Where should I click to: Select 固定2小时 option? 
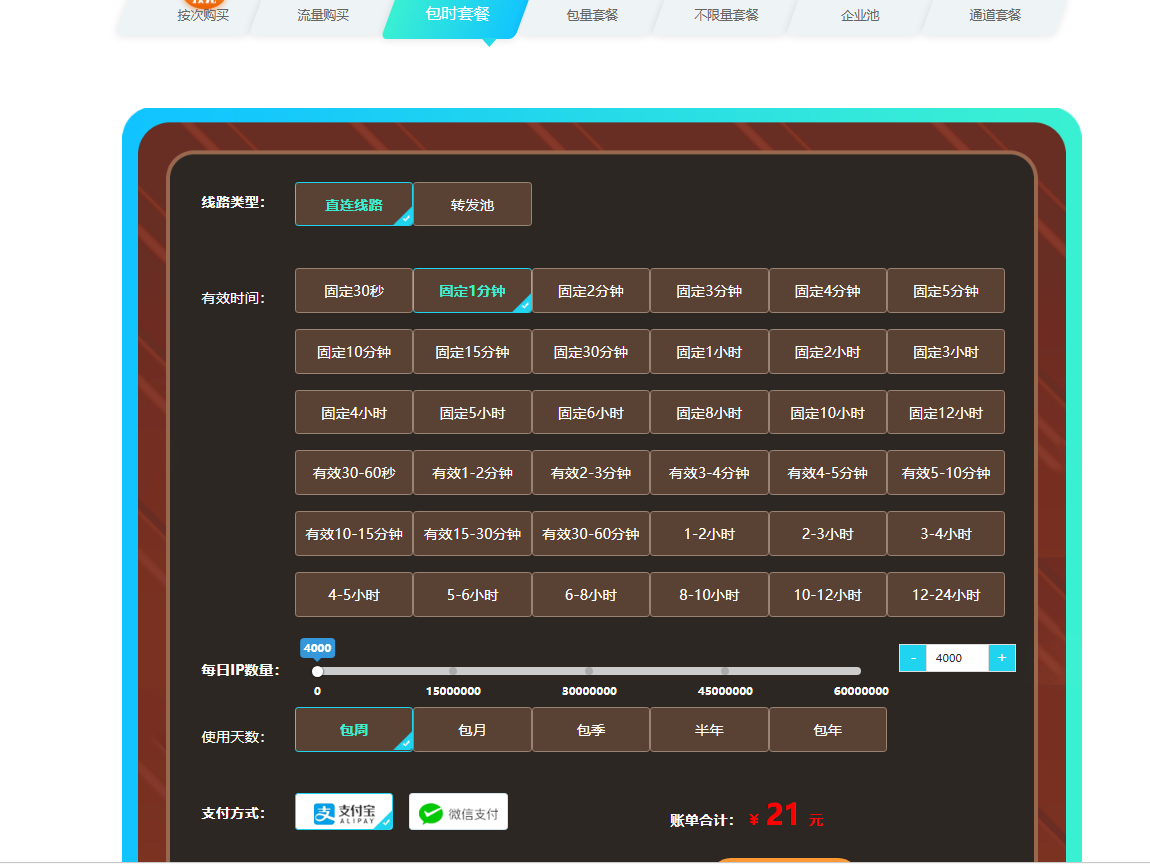(828, 352)
